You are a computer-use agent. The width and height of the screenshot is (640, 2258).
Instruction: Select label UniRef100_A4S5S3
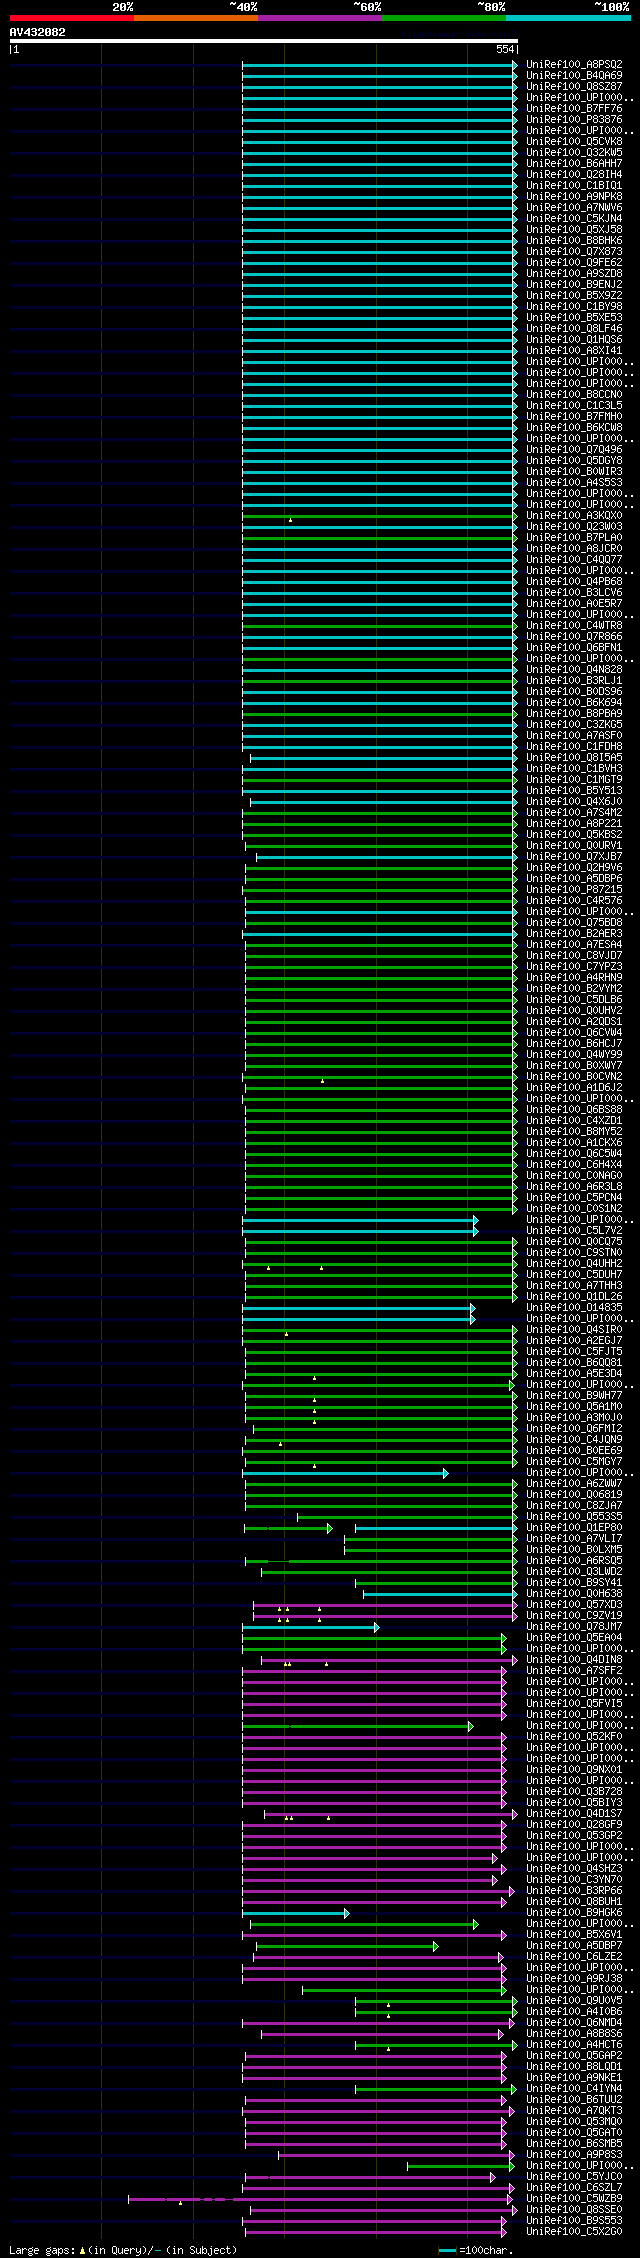tap(574, 482)
